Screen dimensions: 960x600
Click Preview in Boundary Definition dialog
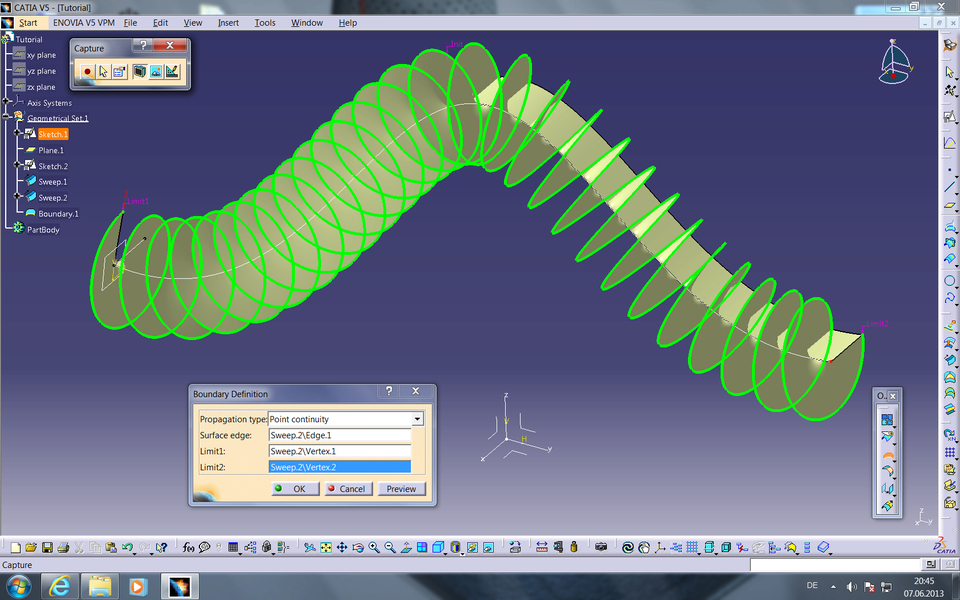point(402,489)
